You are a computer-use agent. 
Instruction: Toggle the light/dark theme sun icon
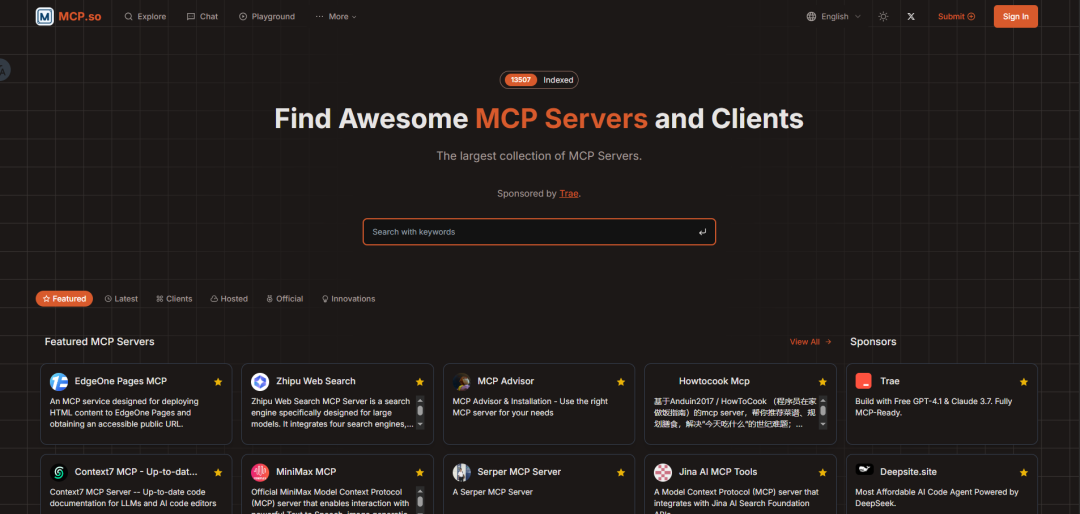click(x=883, y=17)
